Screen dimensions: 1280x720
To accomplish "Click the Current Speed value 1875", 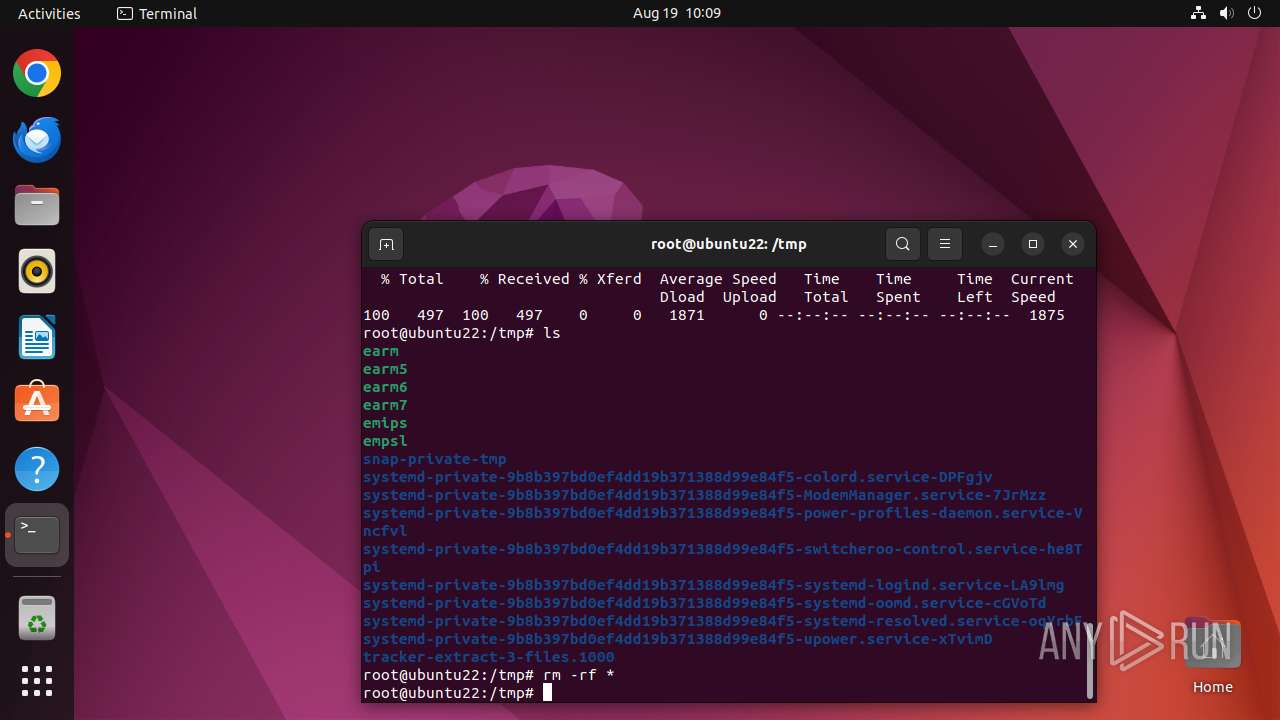I will [x=1047, y=315].
